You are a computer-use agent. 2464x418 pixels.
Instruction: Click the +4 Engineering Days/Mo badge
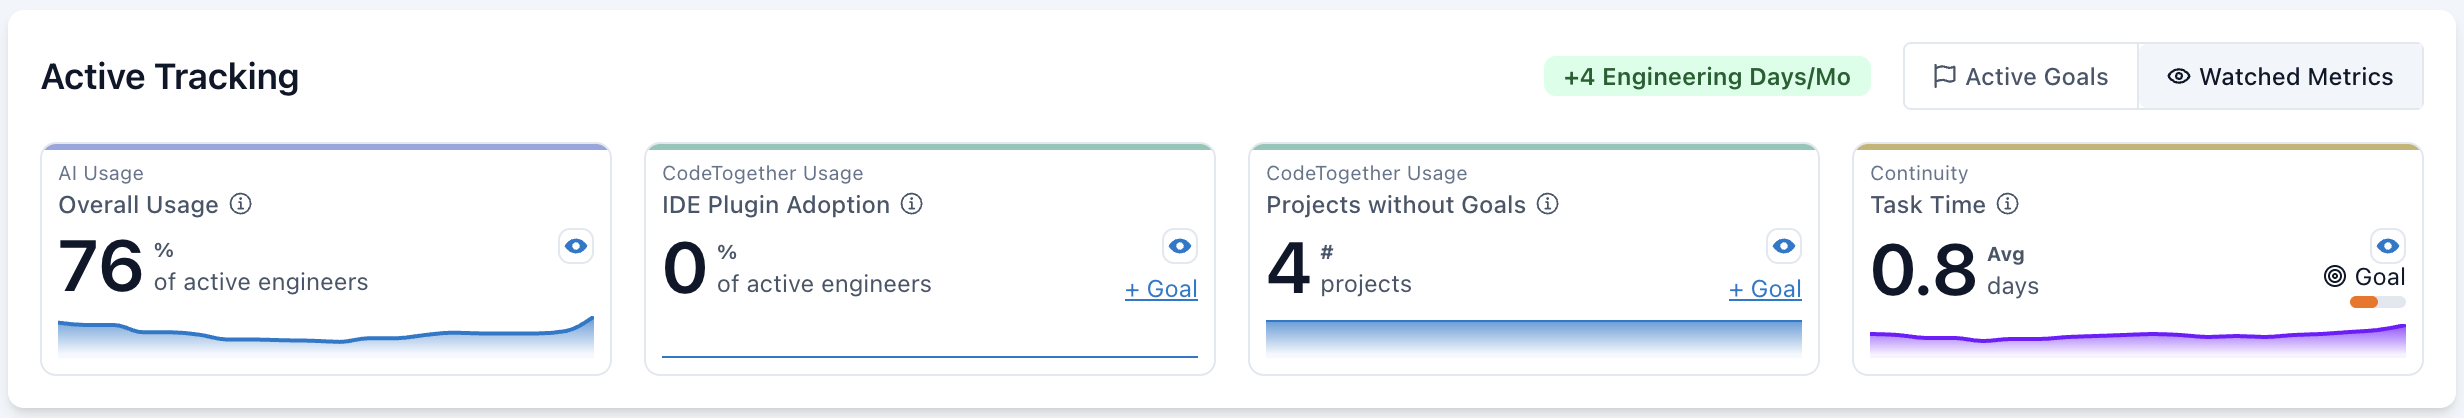(1707, 77)
